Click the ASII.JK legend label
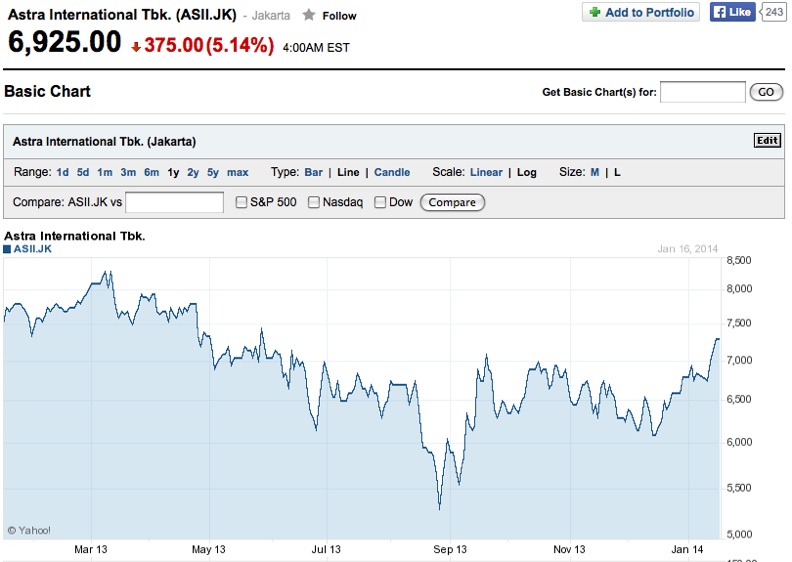 coord(33,249)
